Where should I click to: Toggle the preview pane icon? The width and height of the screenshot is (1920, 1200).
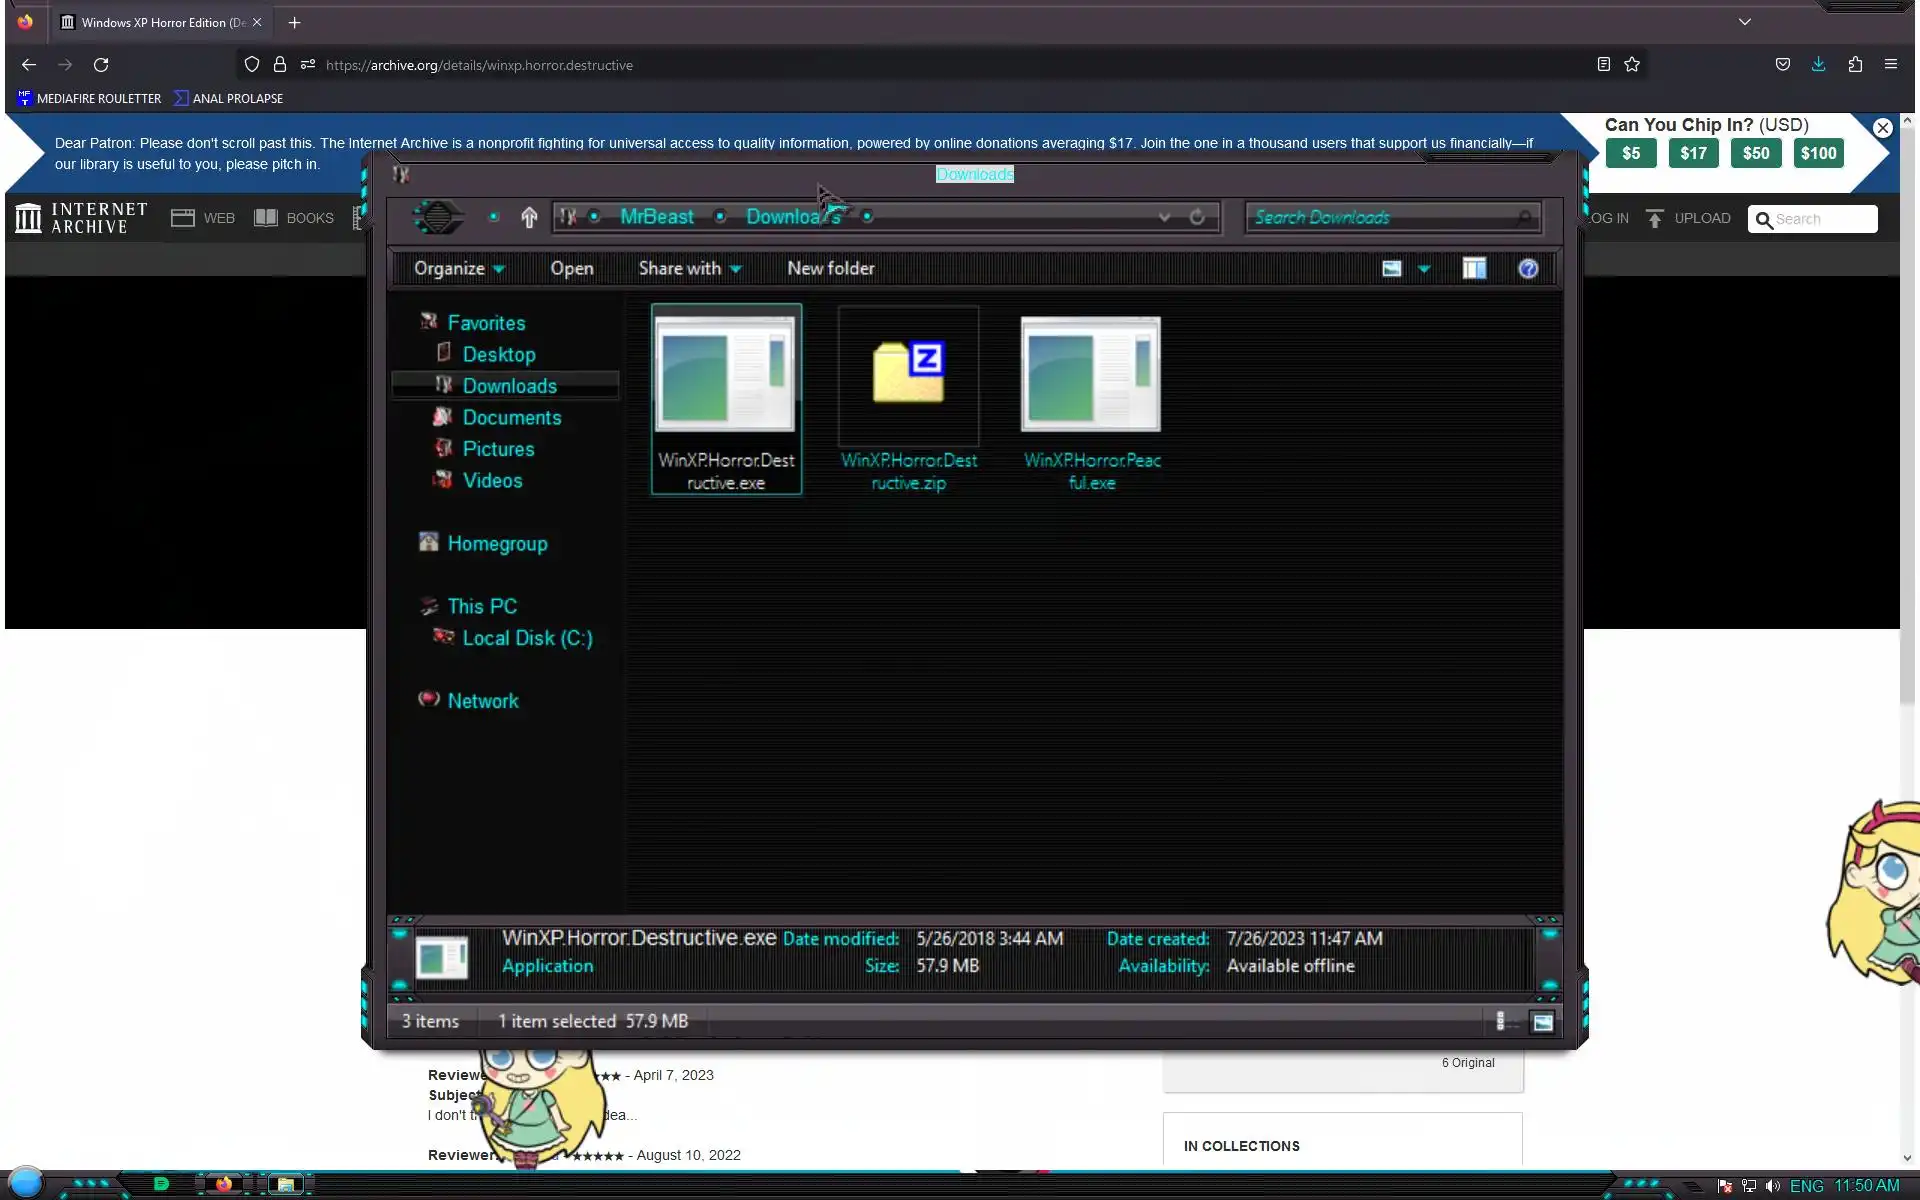[x=1473, y=268]
